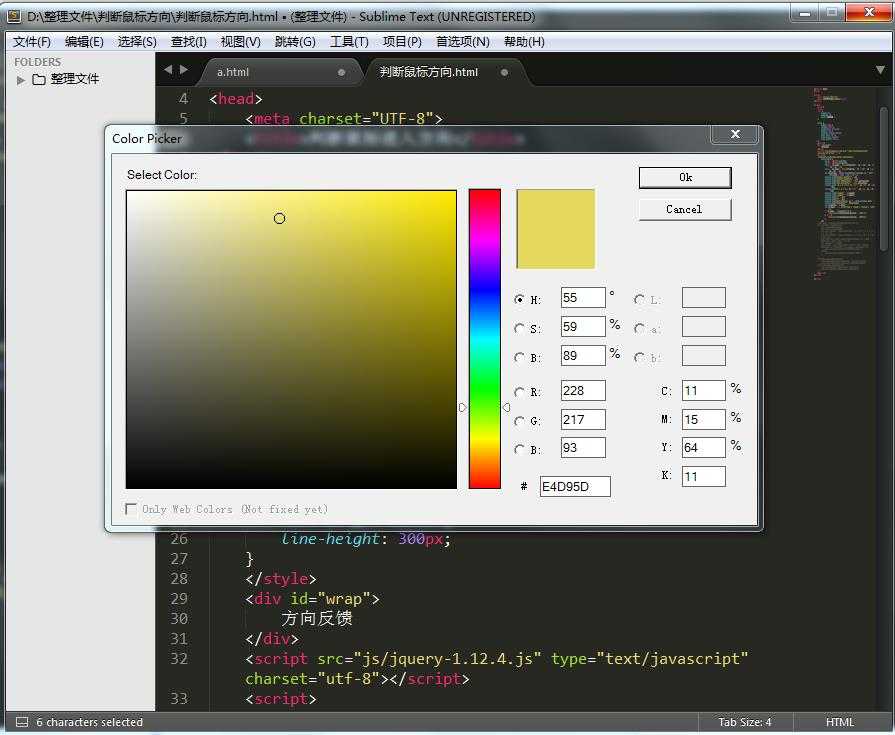Click the black K field showing 11
The width and height of the screenshot is (895, 735).
[x=704, y=476]
